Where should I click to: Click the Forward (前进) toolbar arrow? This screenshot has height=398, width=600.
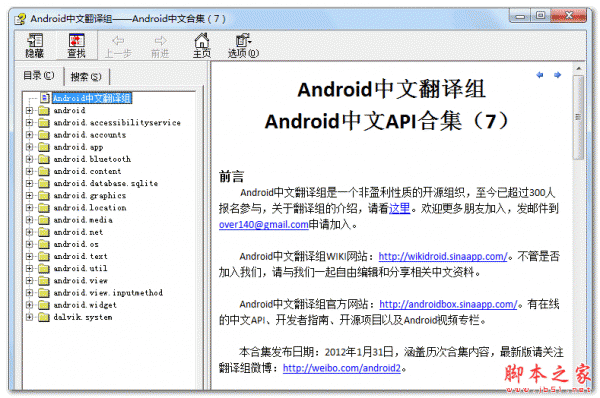160,46
